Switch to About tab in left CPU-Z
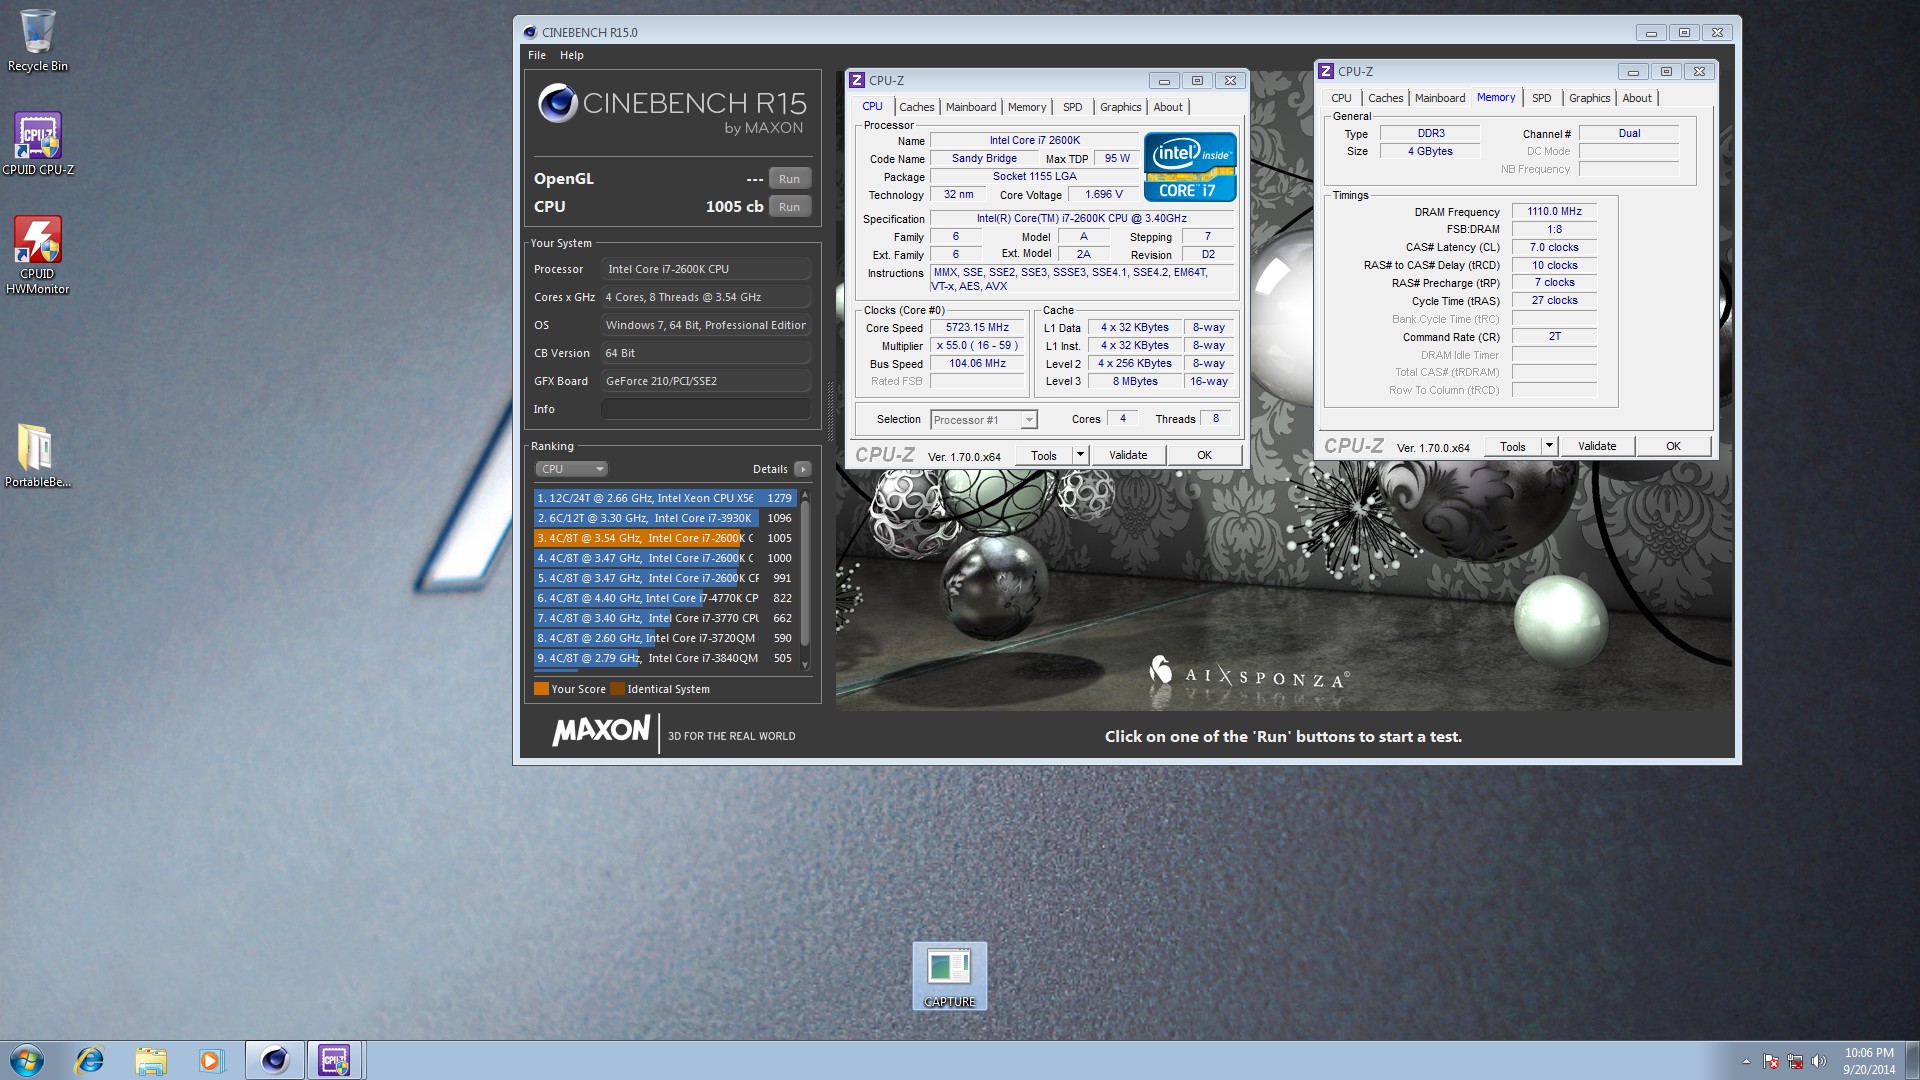Screen dimensions: 1920x1080 click(1167, 107)
